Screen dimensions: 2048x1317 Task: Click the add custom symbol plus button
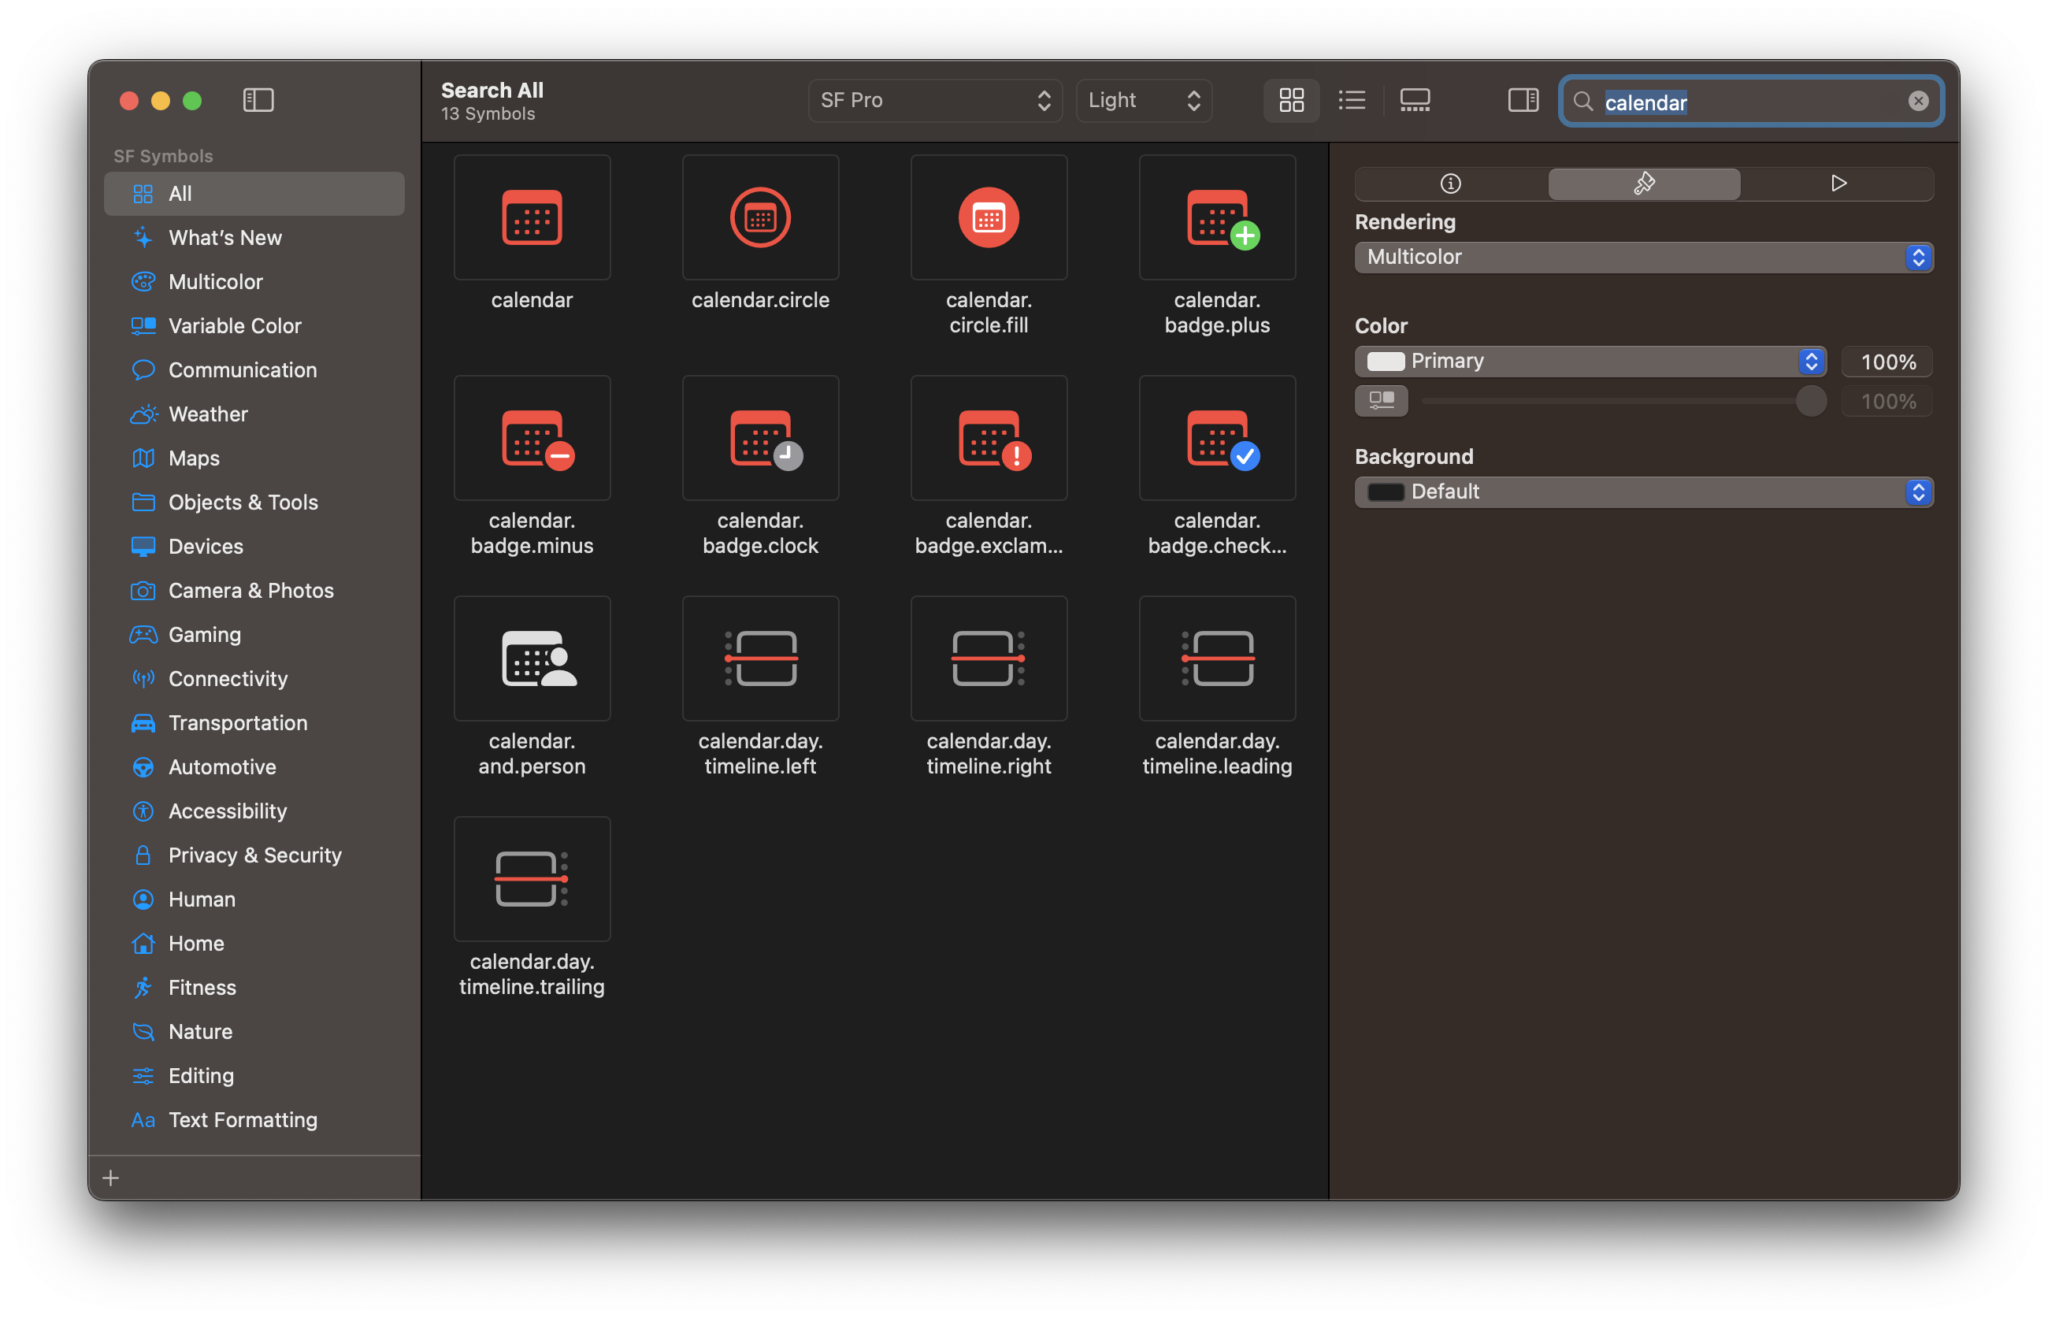tap(111, 1177)
